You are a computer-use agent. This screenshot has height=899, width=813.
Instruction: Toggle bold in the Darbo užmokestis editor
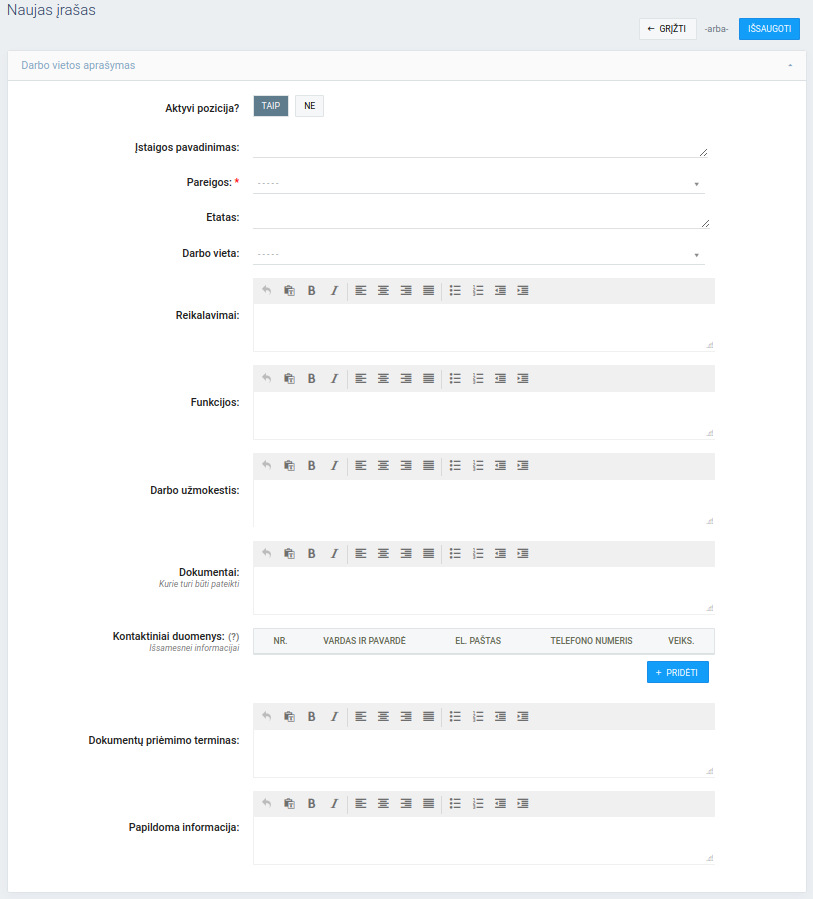(311, 466)
